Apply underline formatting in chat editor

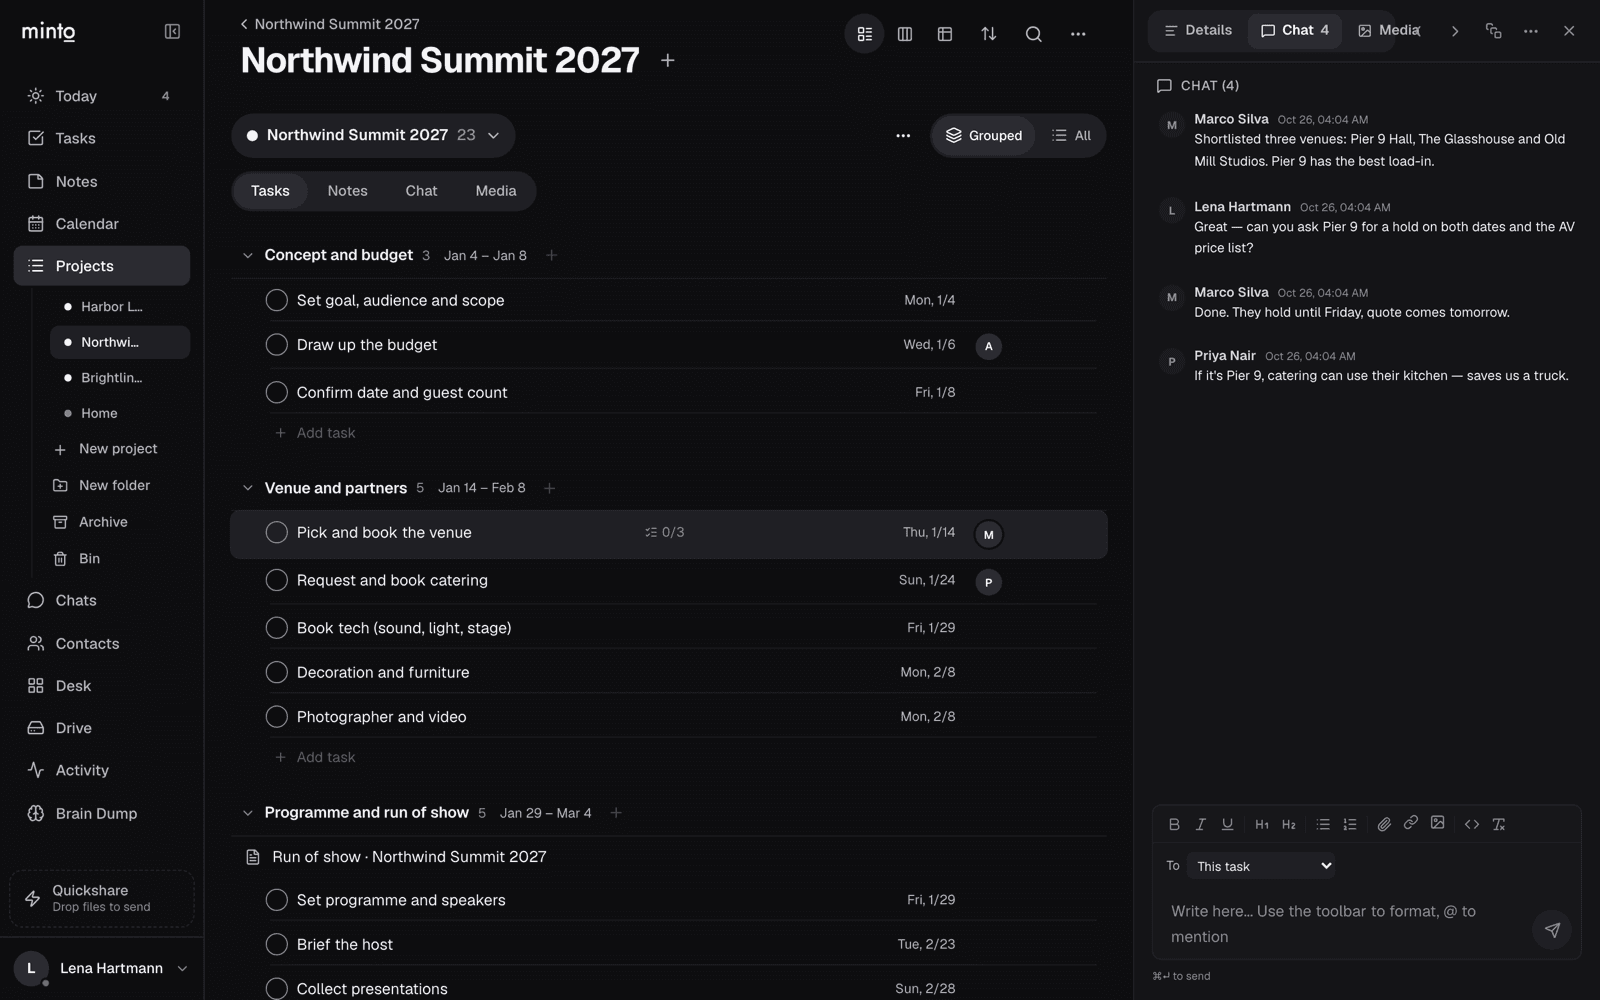coord(1228,824)
